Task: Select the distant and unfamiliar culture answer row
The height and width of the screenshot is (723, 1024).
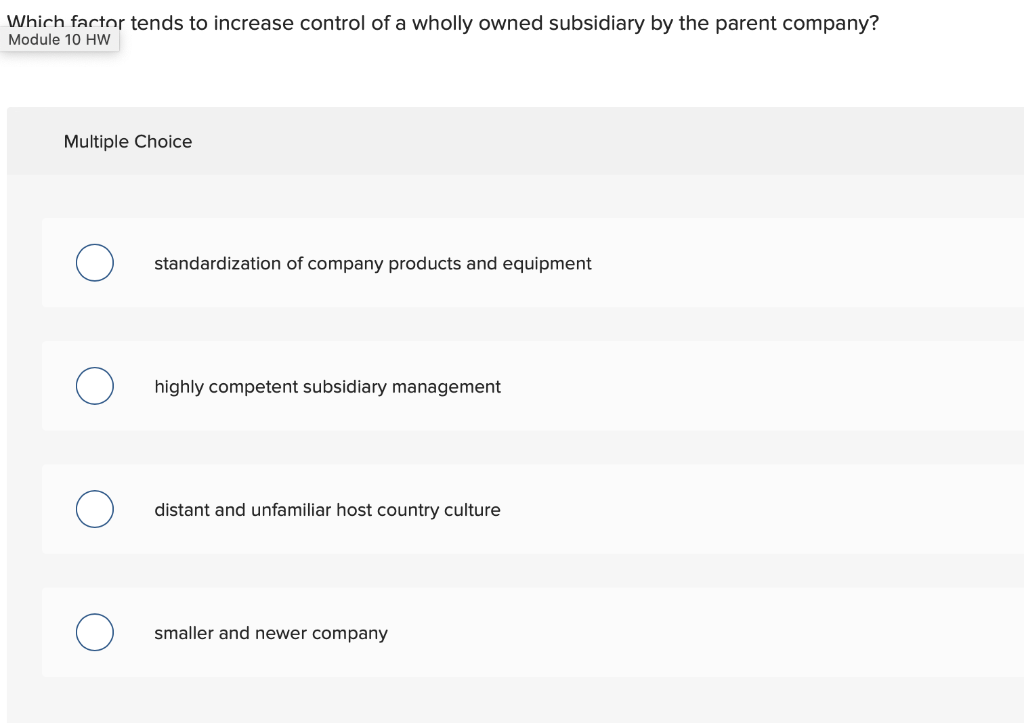Action: click(328, 510)
